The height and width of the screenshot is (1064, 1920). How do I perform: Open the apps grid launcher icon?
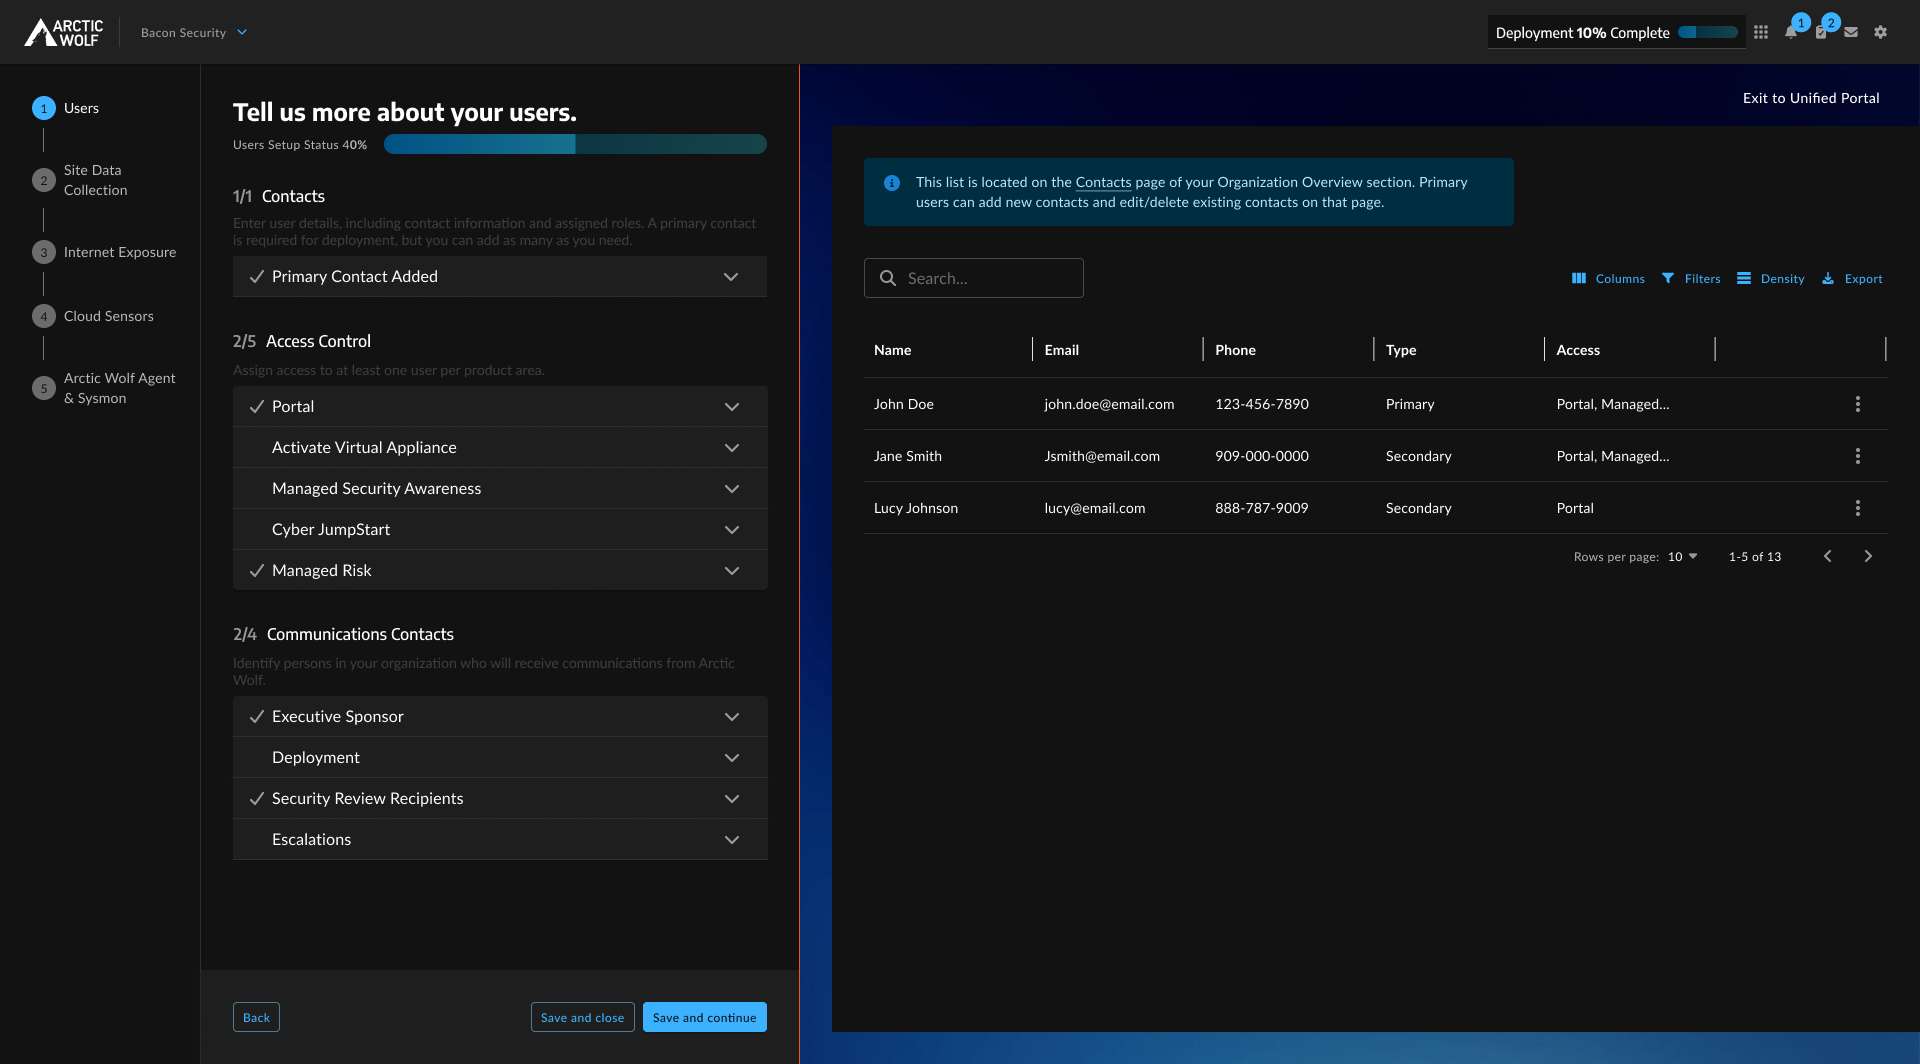[x=1761, y=32]
